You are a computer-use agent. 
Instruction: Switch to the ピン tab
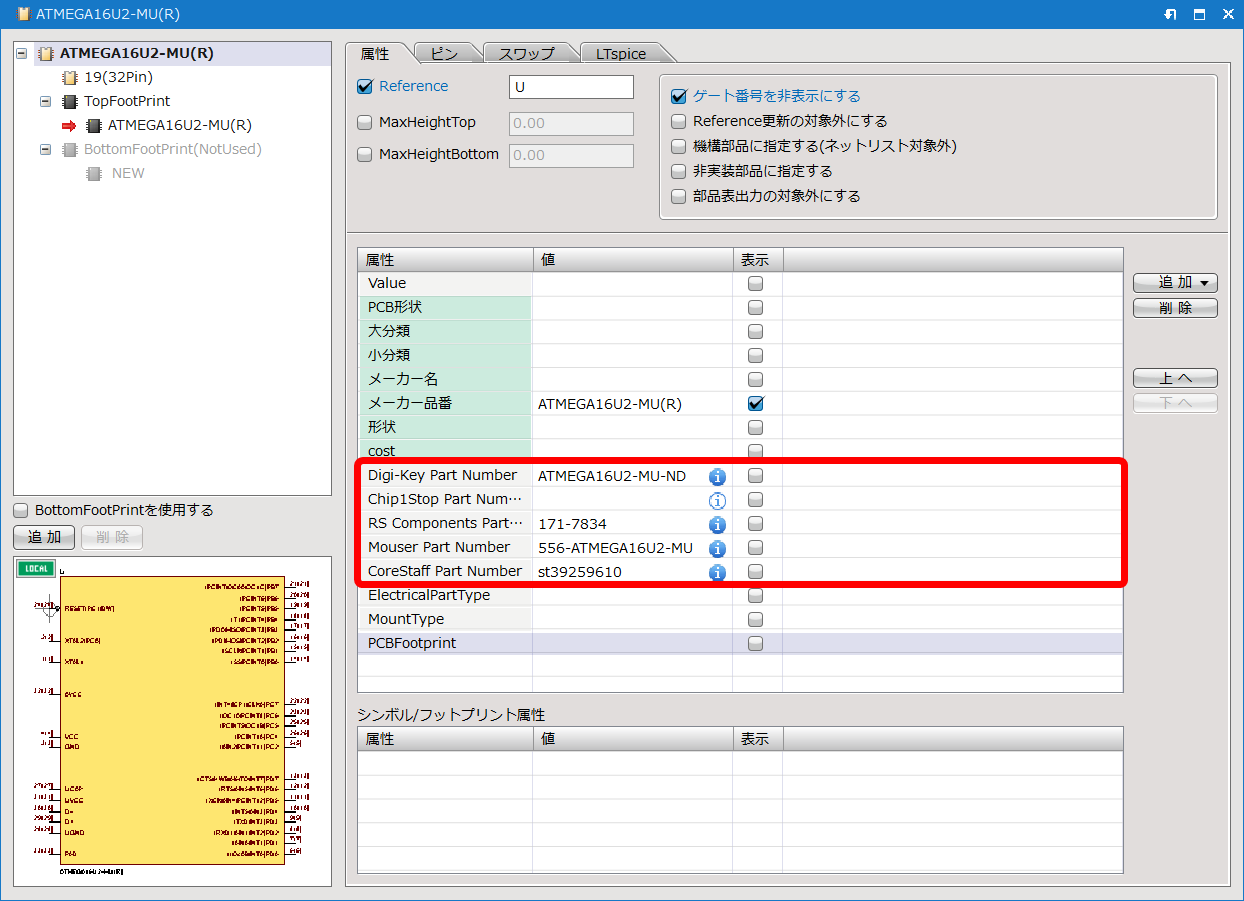pyautogui.click(x=445, y=54)
